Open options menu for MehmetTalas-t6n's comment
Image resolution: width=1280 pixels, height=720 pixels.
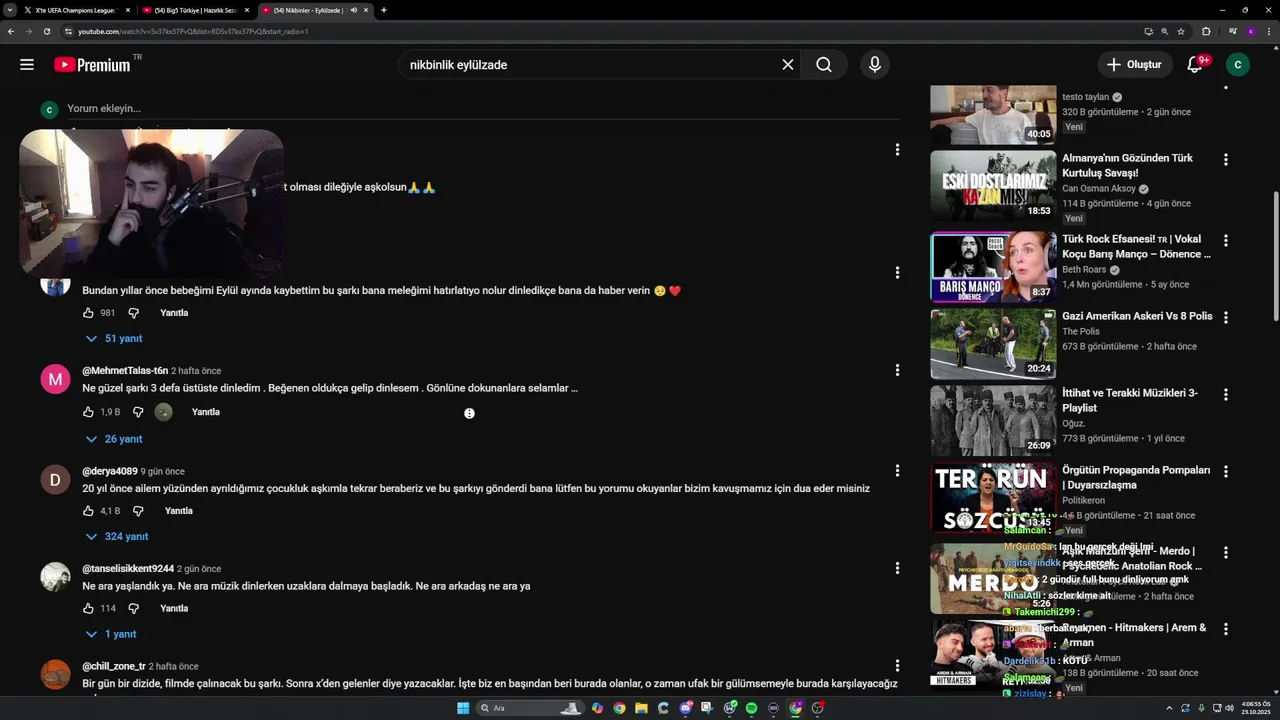897,370
